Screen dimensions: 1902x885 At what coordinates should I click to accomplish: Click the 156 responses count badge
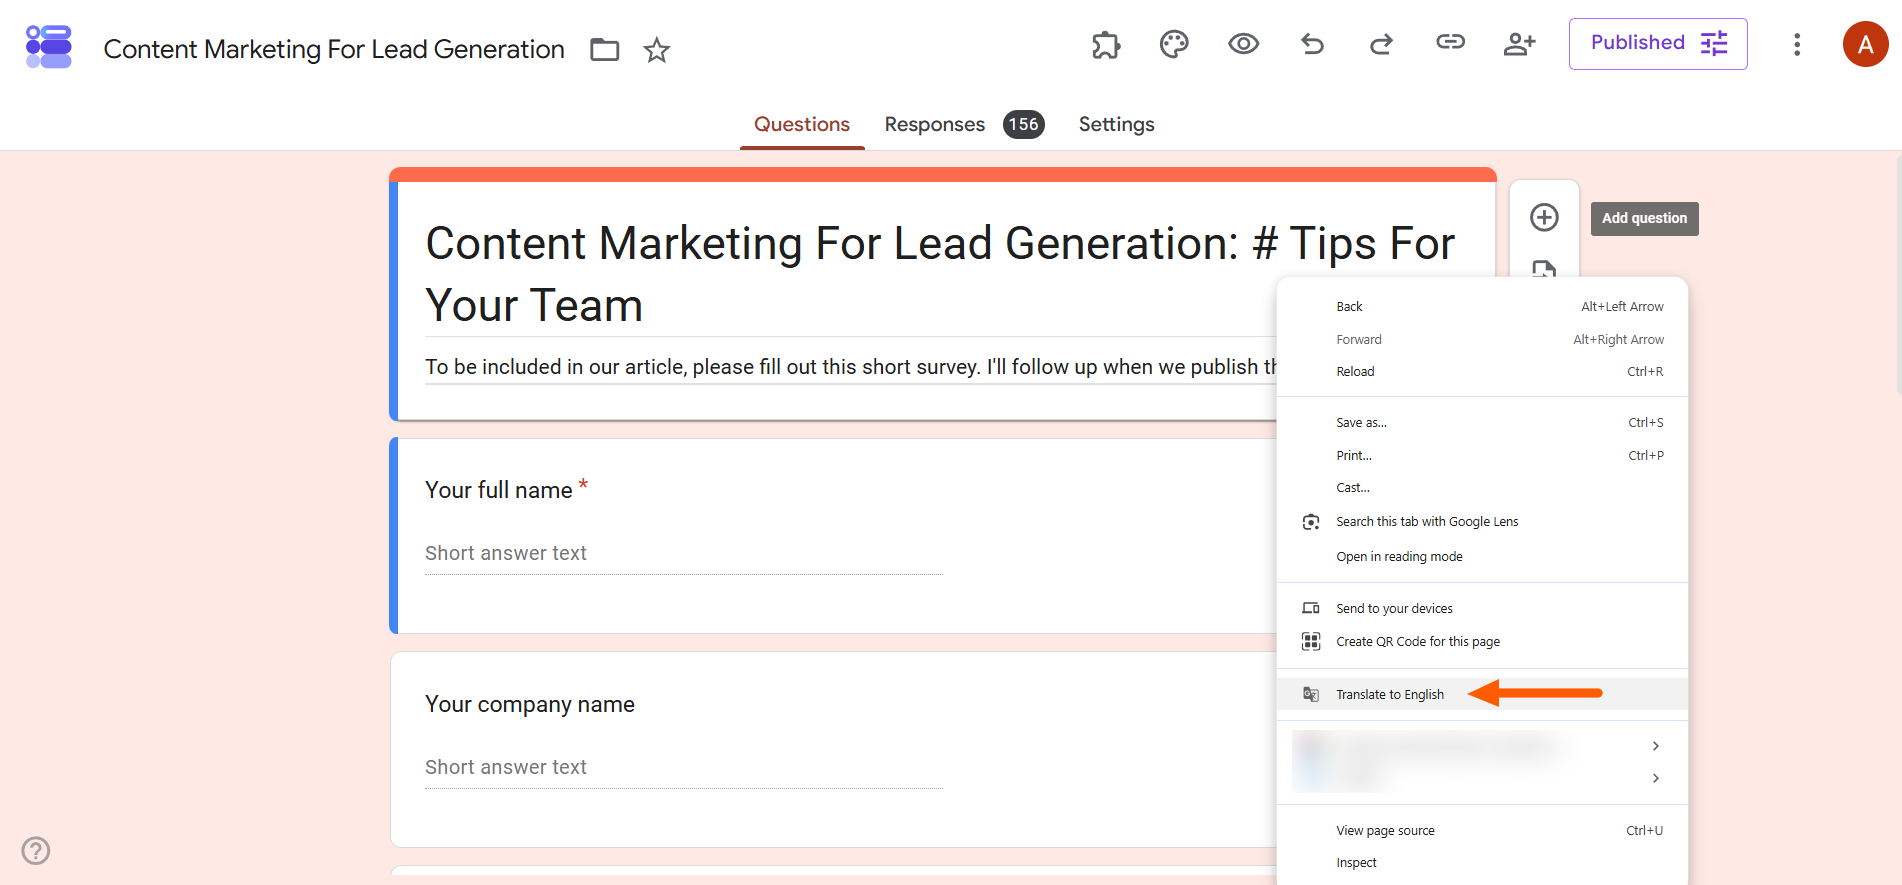1024,124
